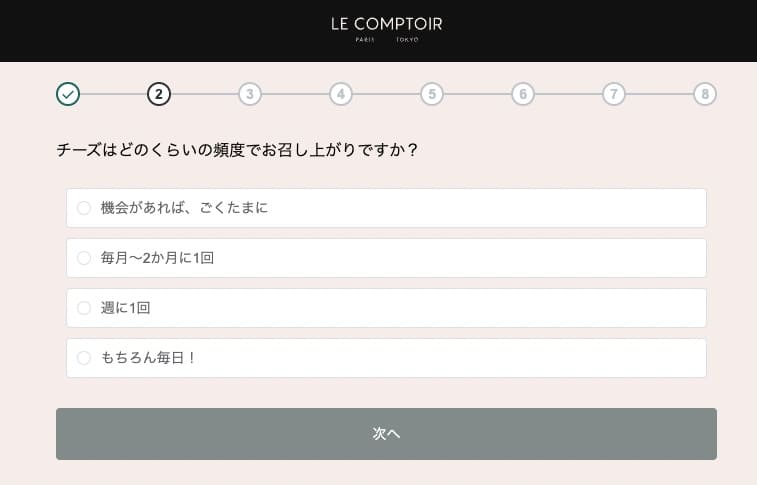757x485 pixels.
Task: Pick the もちろん毎日！ radio button
Action: [84, 358]
